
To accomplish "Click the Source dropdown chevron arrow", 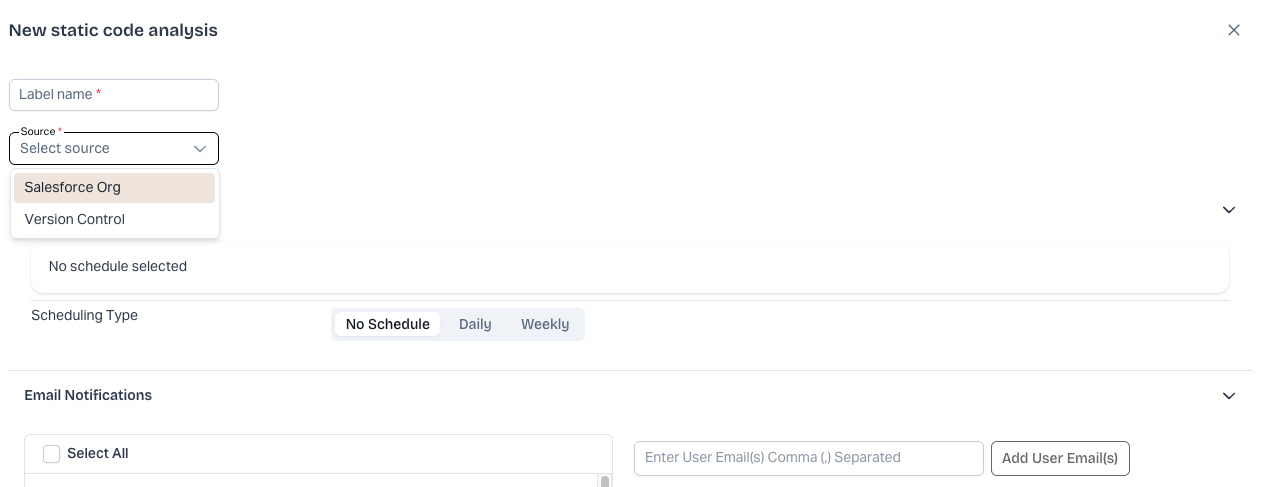I will point(200,149).
